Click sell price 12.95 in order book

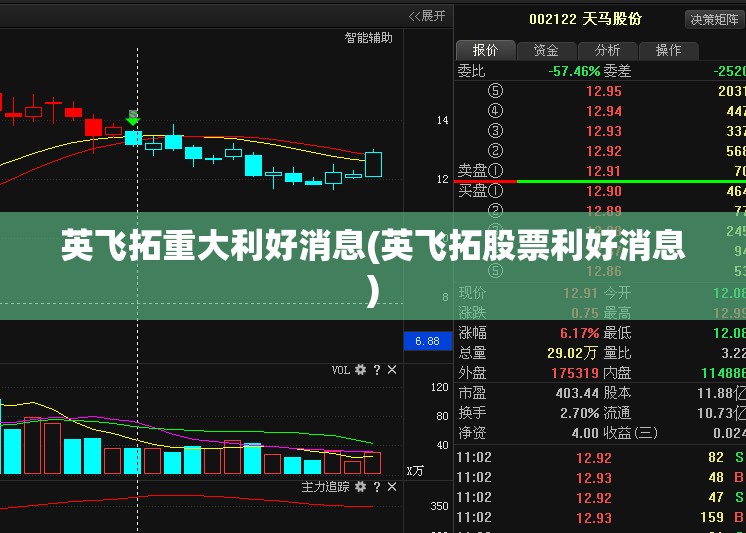tap(604, 91)
